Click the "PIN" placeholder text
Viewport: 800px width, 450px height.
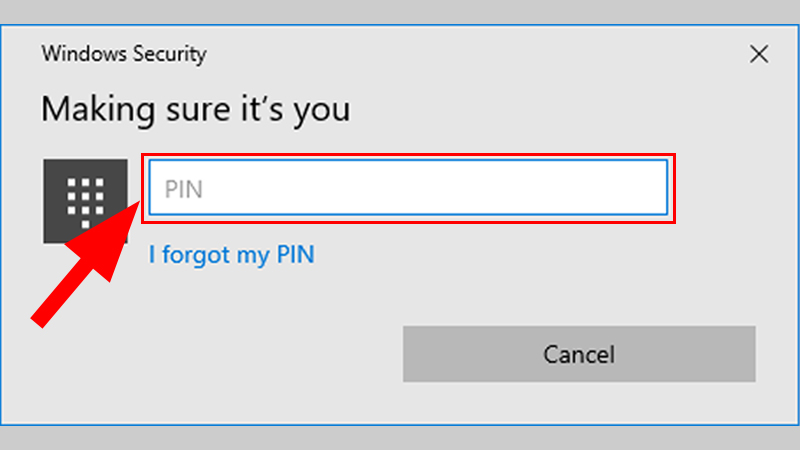[x=184, y=189]
